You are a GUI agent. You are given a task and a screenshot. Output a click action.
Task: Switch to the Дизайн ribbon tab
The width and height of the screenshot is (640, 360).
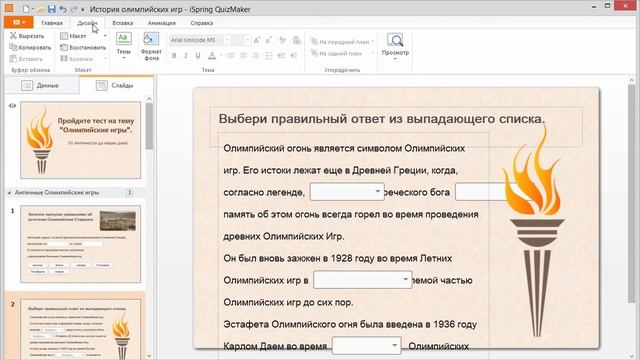click(87, 23)
